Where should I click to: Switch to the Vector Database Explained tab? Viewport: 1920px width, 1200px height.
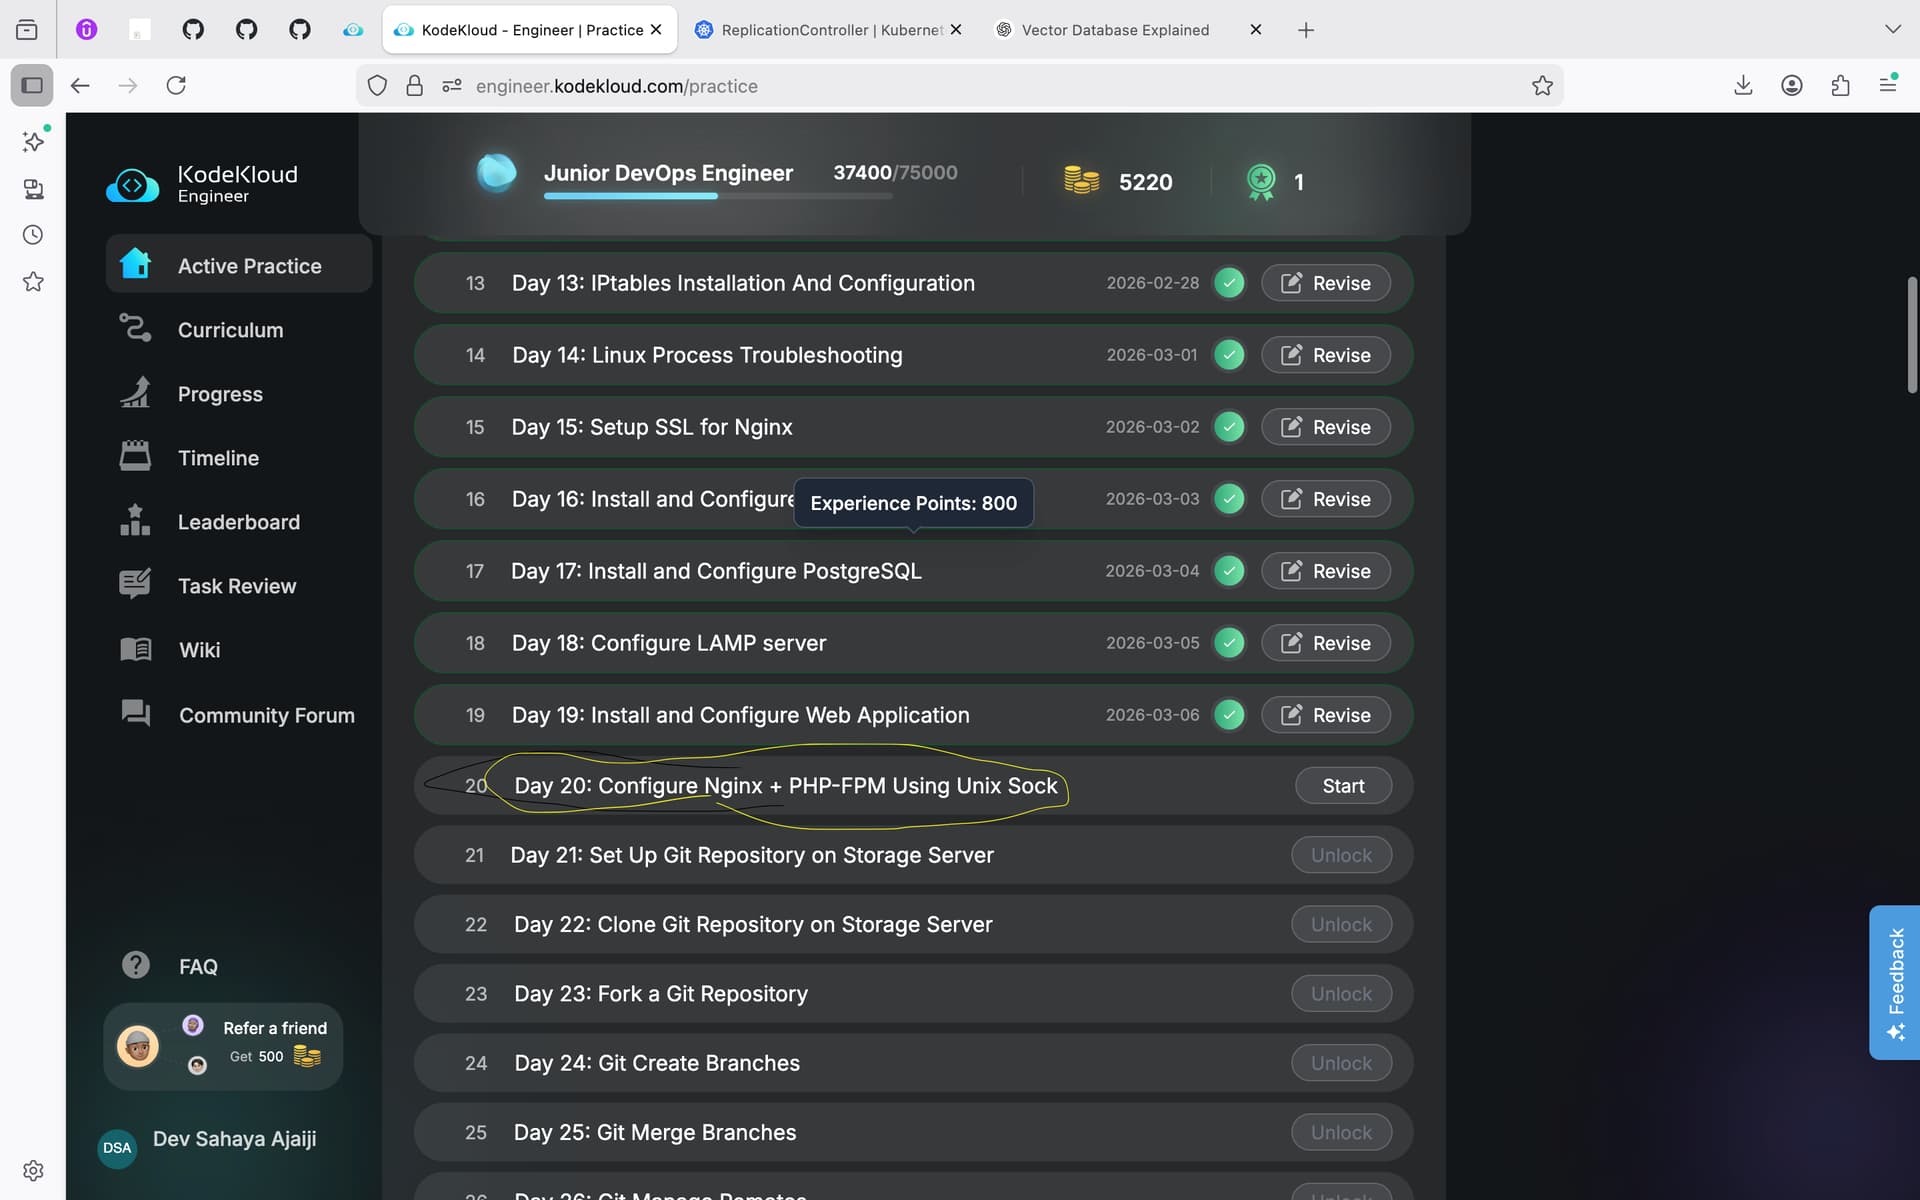1114,30
